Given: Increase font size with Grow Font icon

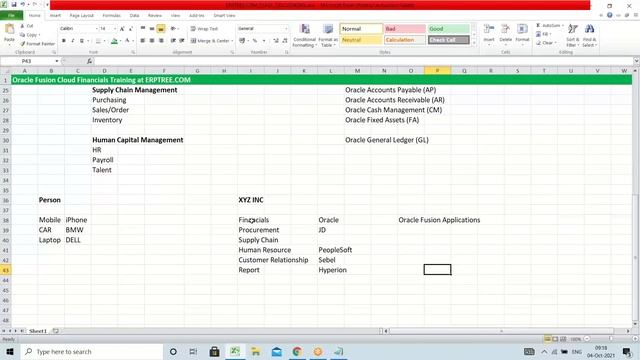Looking at the screenshot, I should pyautogui.click(x=122, y=29).
